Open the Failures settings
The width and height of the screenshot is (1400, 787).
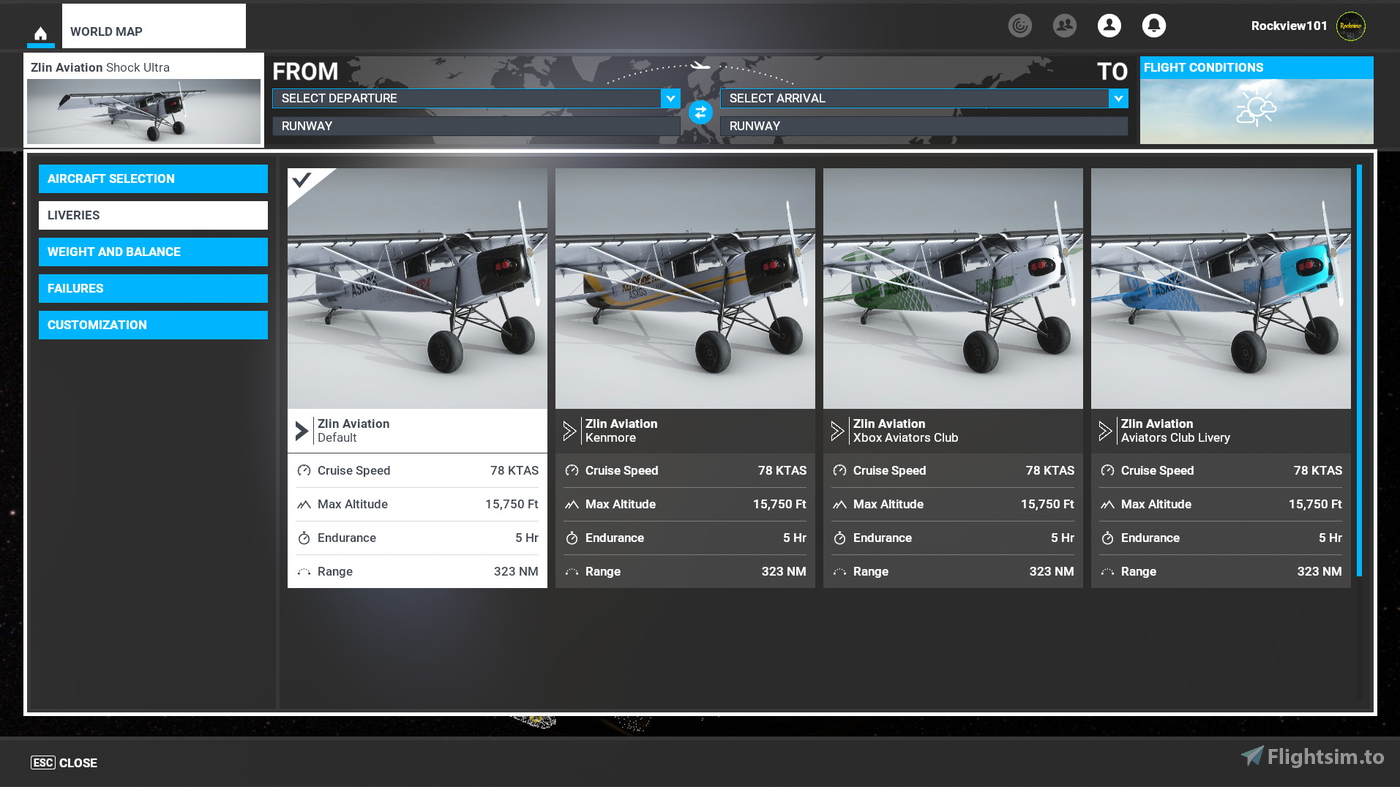[152, 288]
